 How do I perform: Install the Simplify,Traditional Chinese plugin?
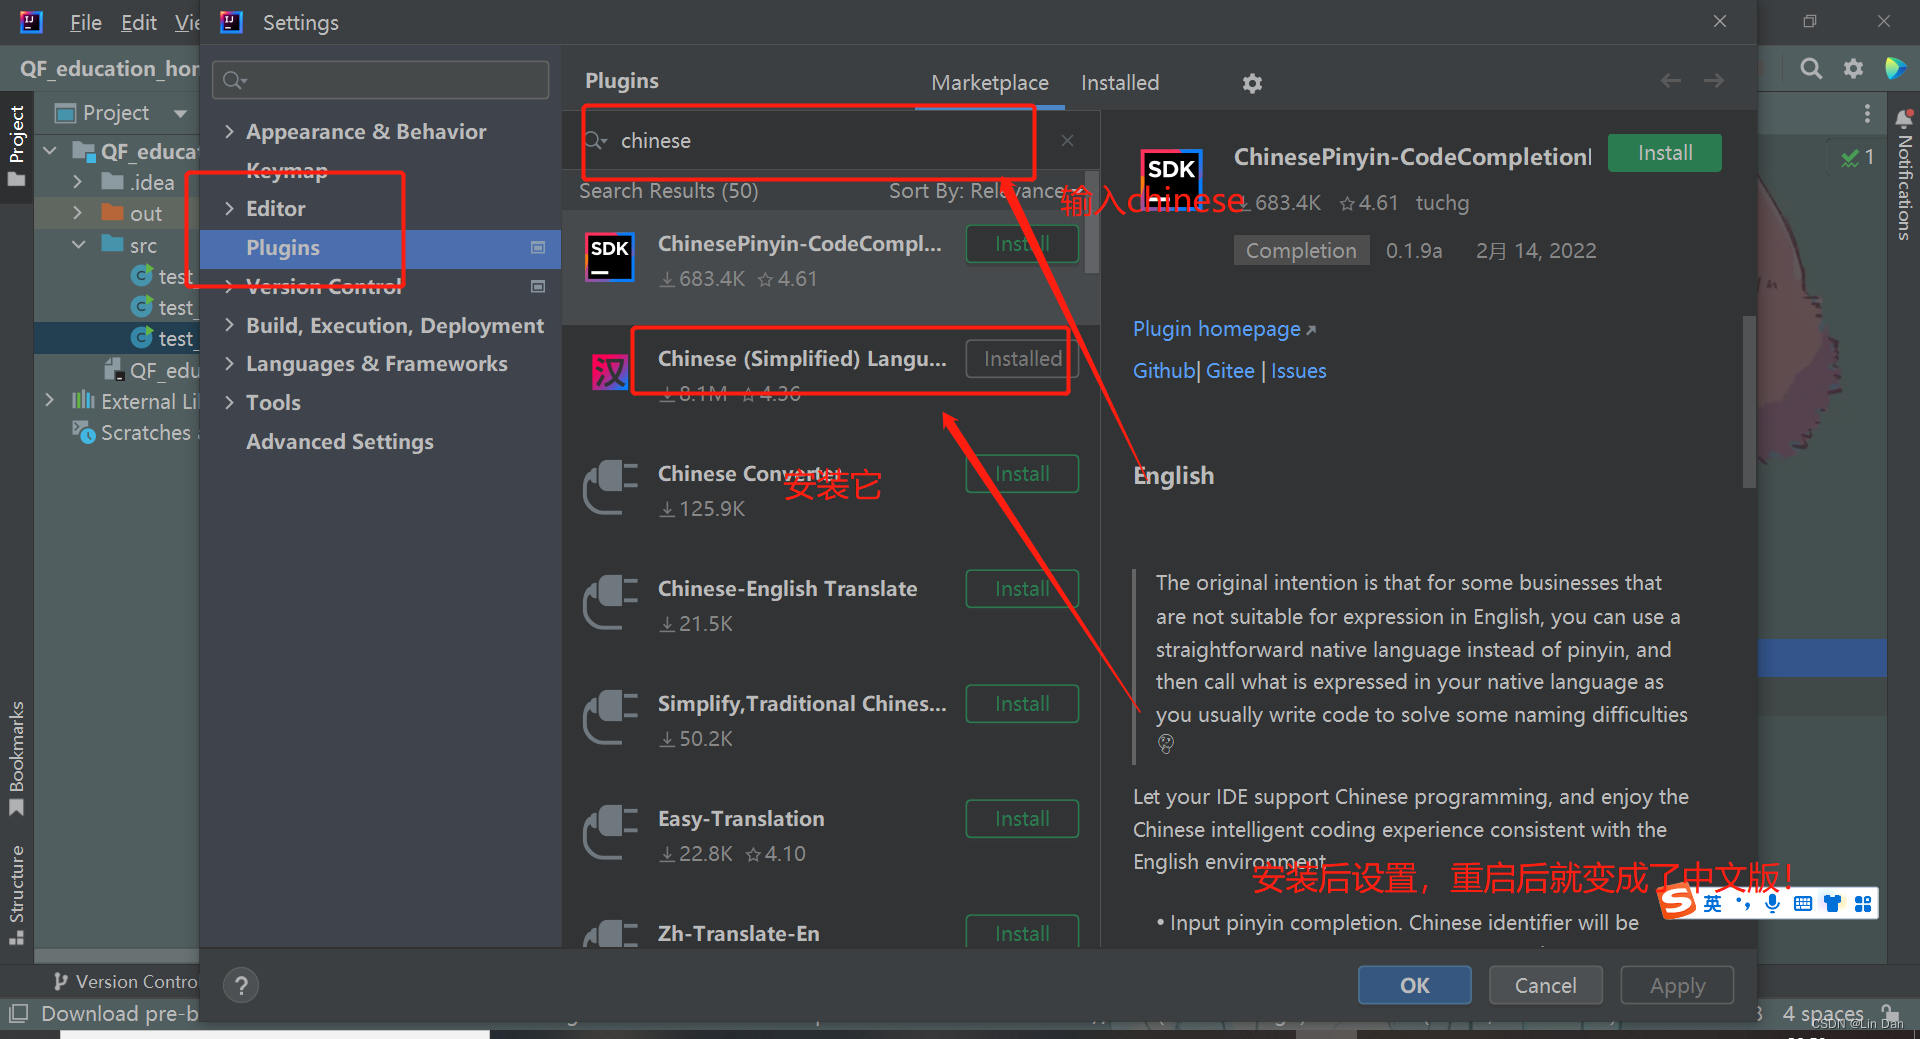point(1022,704)
